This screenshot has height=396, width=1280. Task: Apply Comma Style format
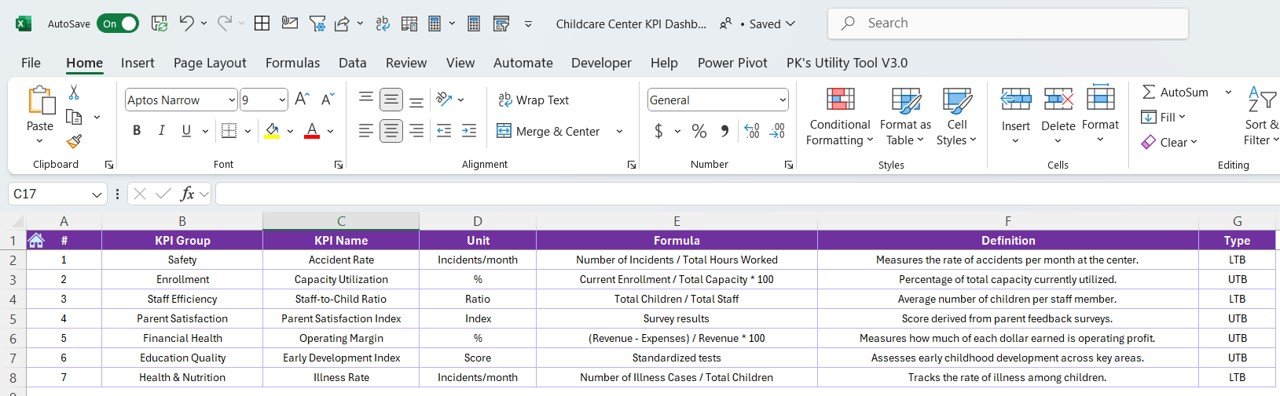point(724,131)
